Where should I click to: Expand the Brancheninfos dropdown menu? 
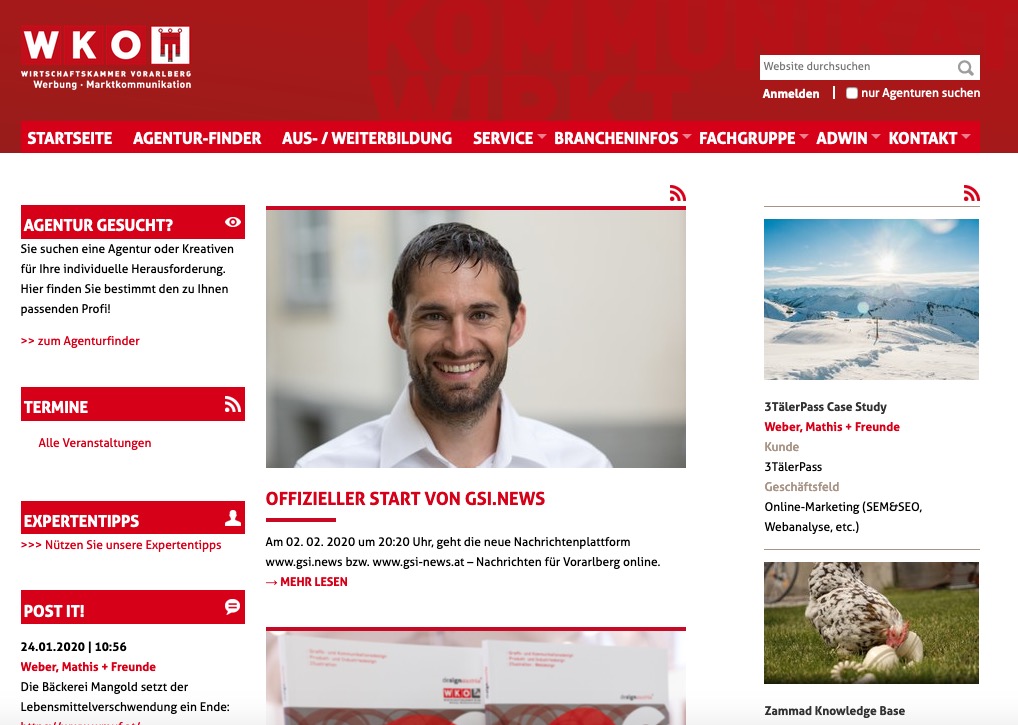tap(622, 138)
